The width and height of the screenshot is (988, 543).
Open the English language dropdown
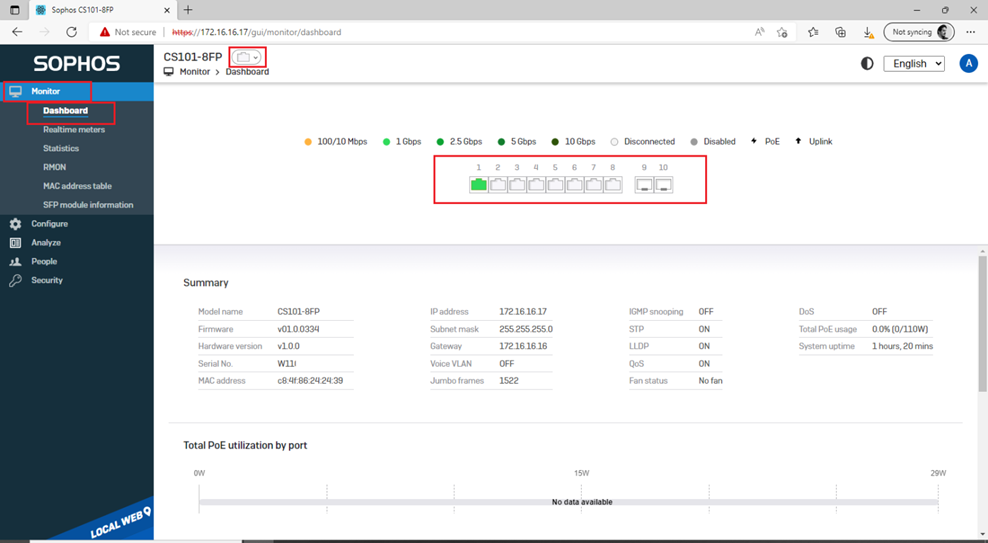(x=913, y=63)
